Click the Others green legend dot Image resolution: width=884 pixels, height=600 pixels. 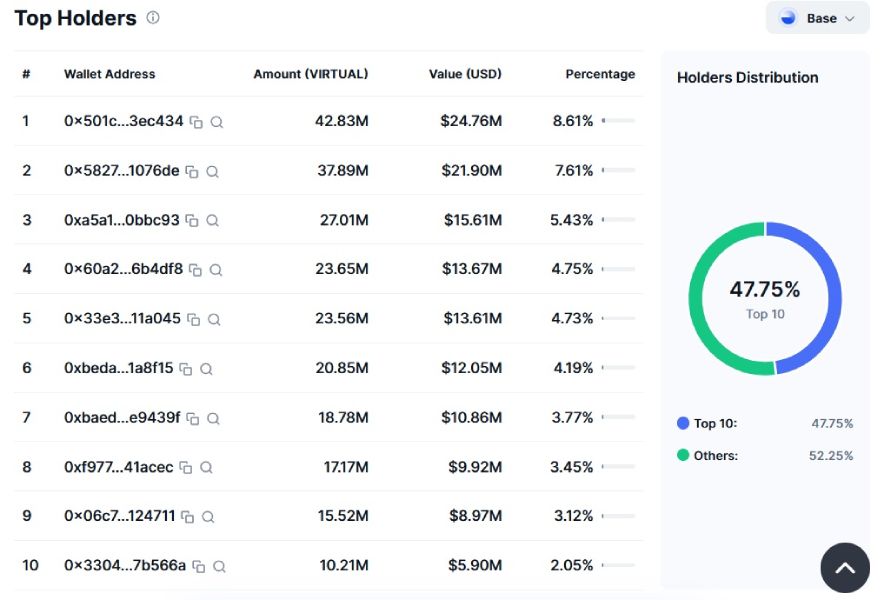point(683,456)
